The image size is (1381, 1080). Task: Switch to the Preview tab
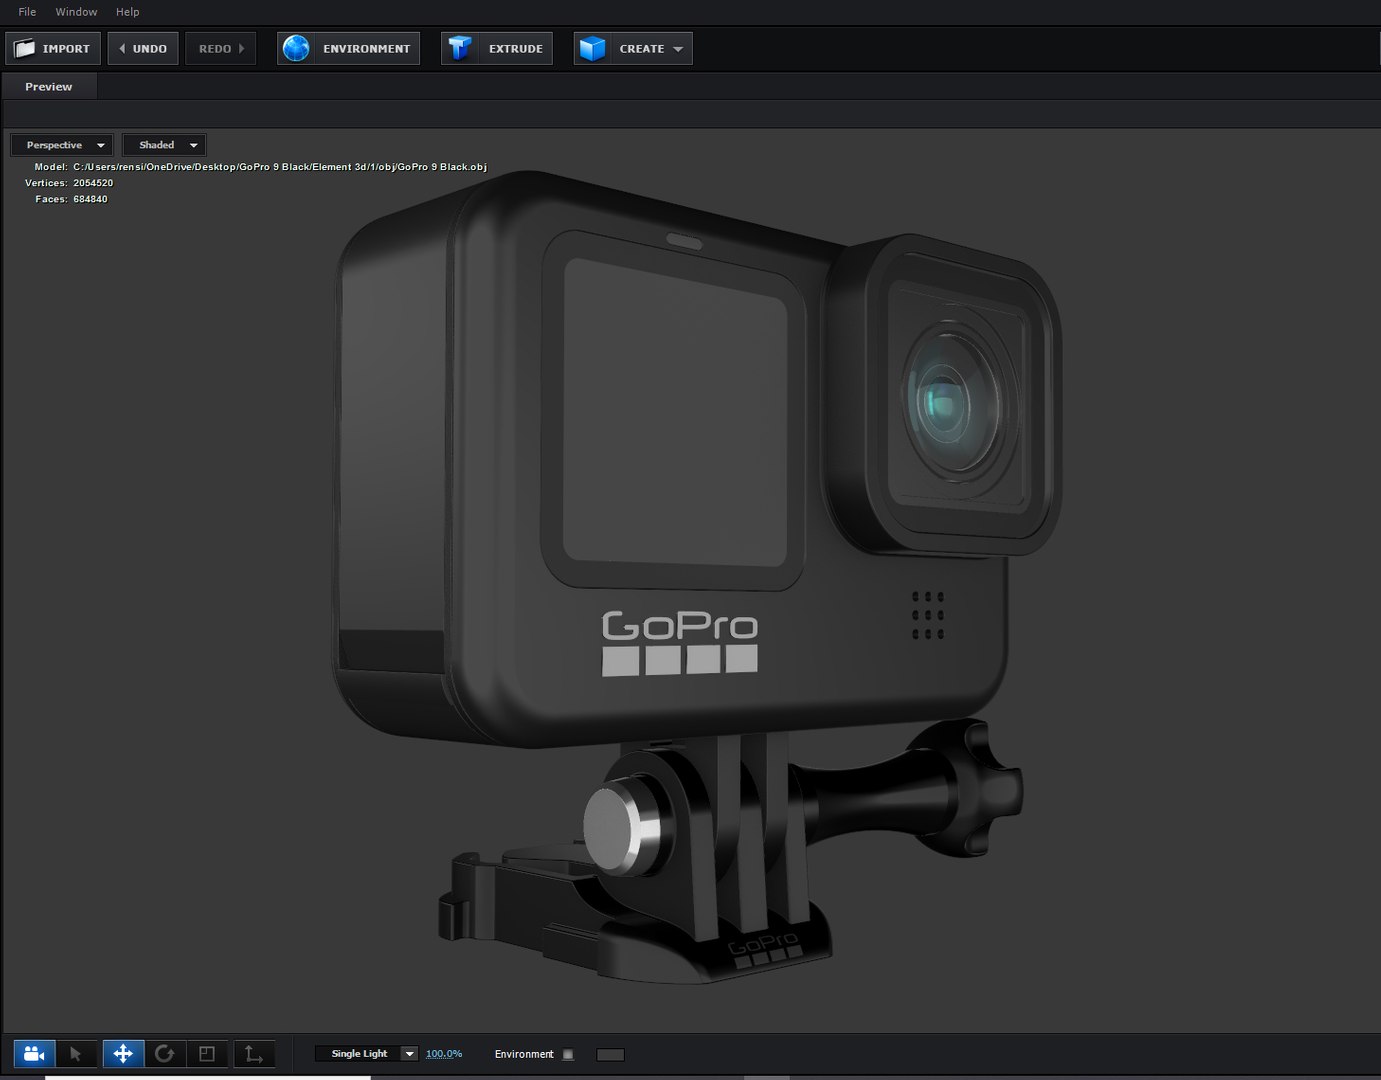49,87
